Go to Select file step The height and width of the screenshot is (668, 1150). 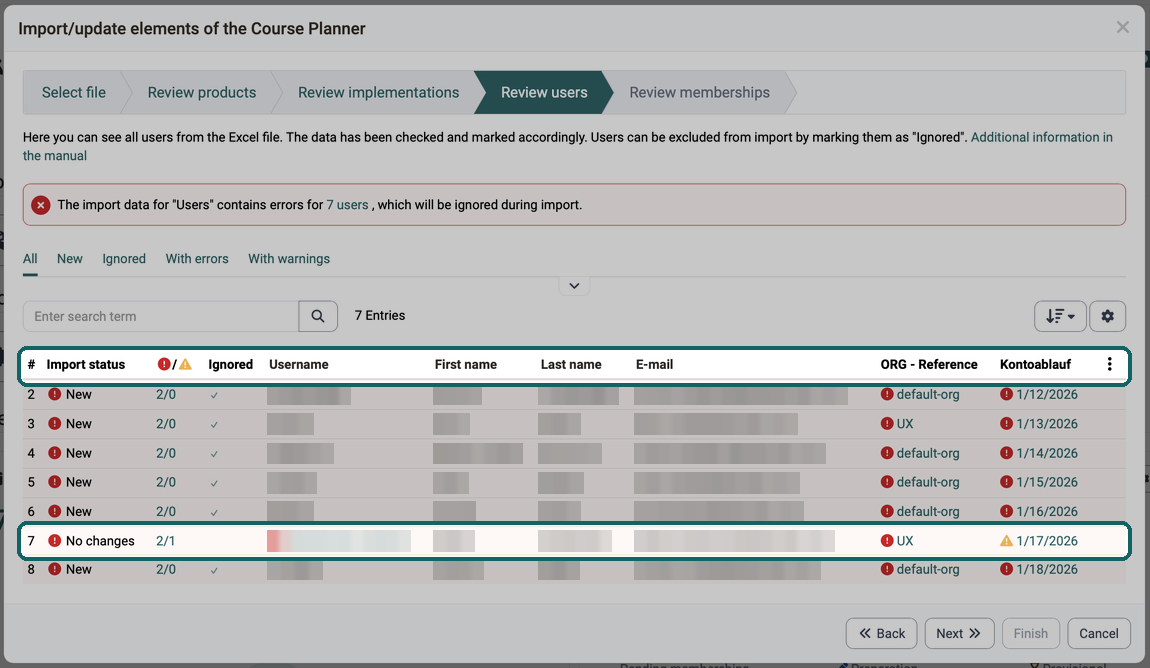click(73, 92)
